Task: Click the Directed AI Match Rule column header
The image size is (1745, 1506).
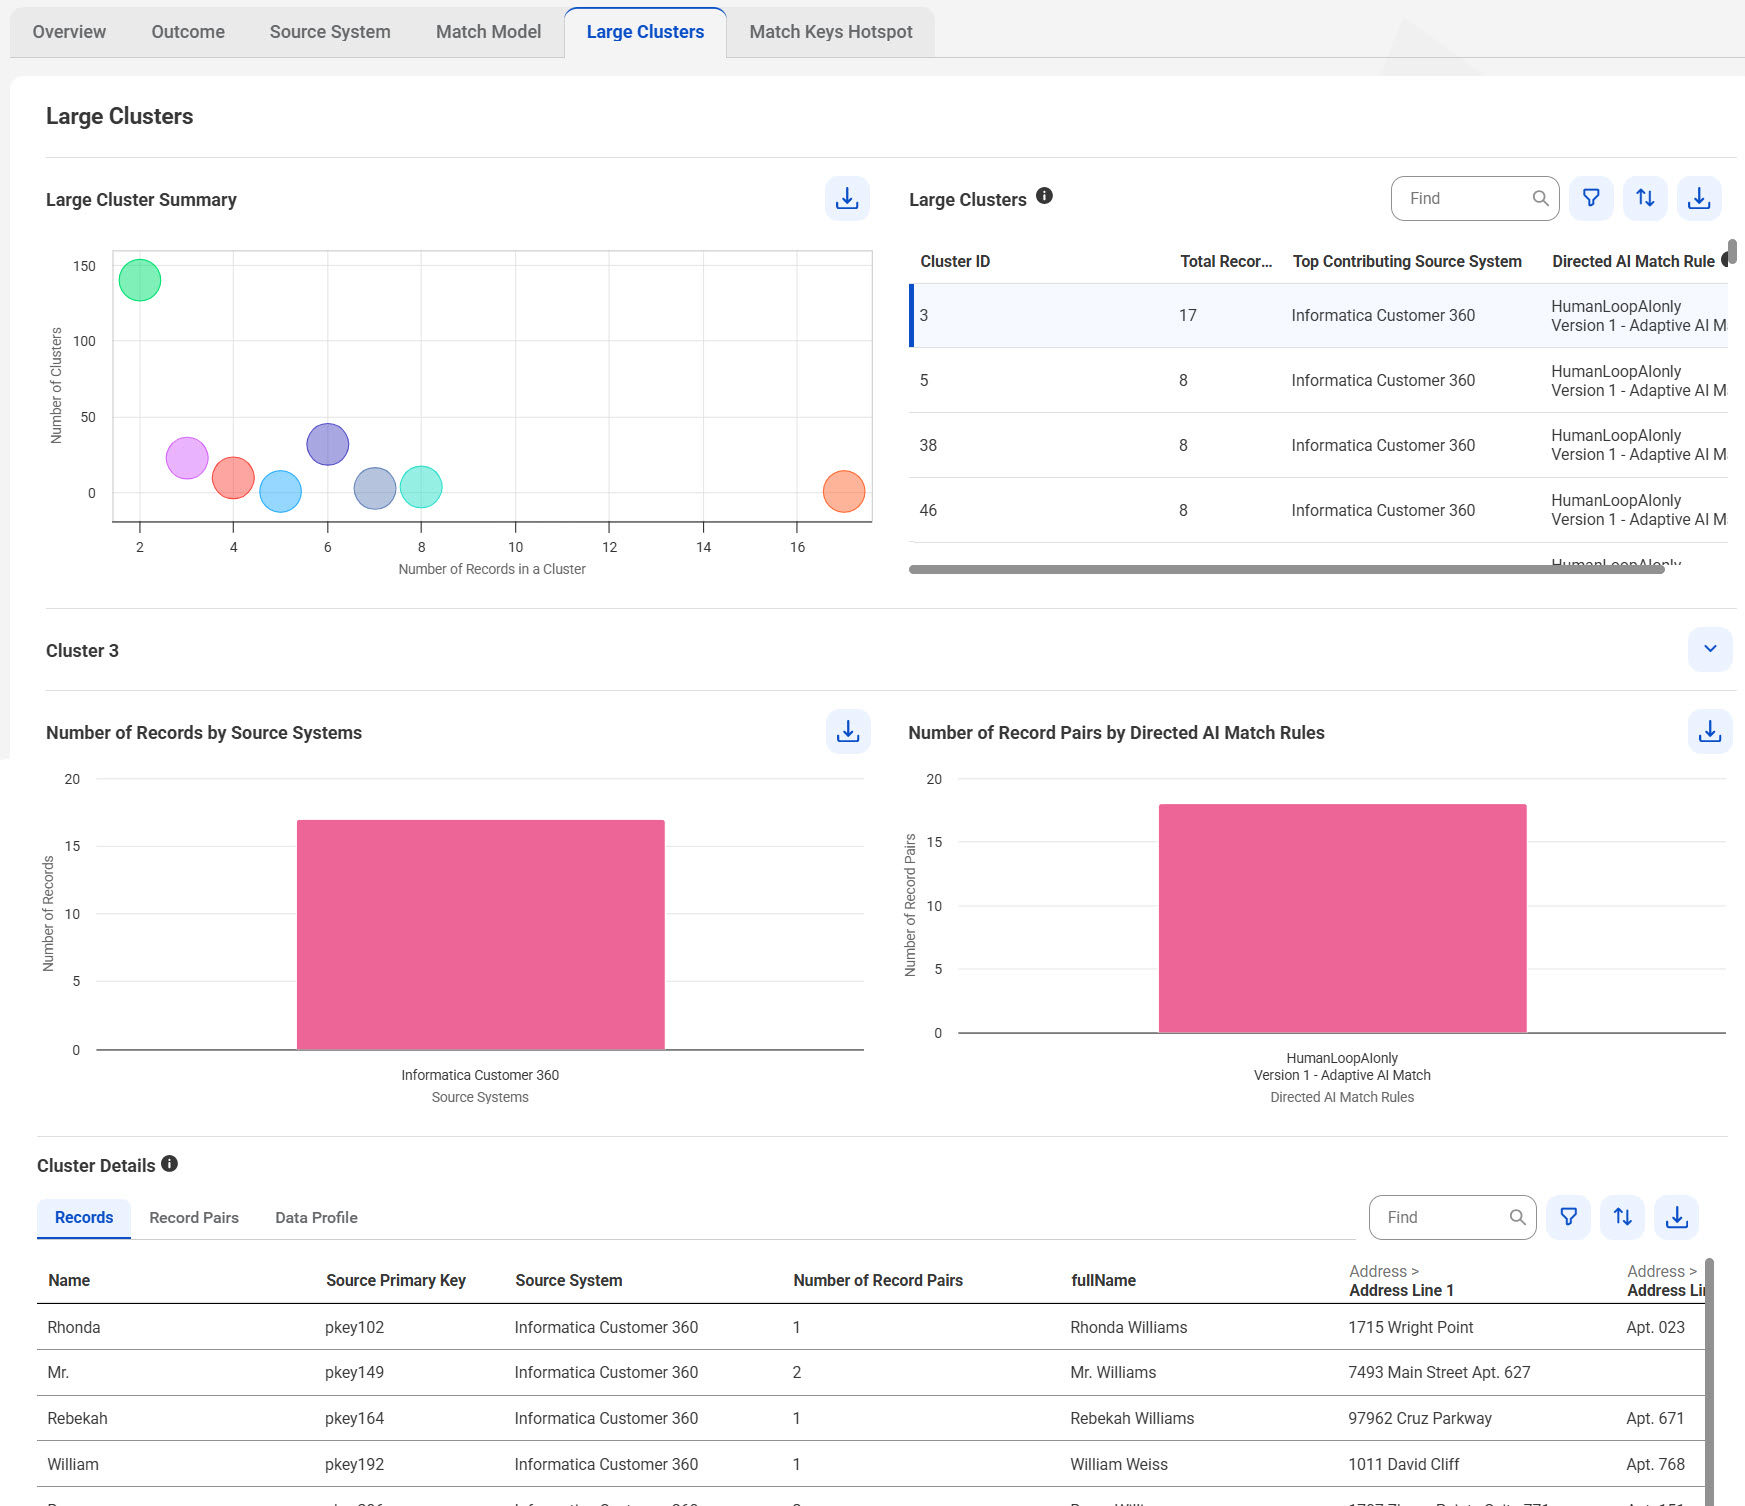Action: coord(1633,261)
